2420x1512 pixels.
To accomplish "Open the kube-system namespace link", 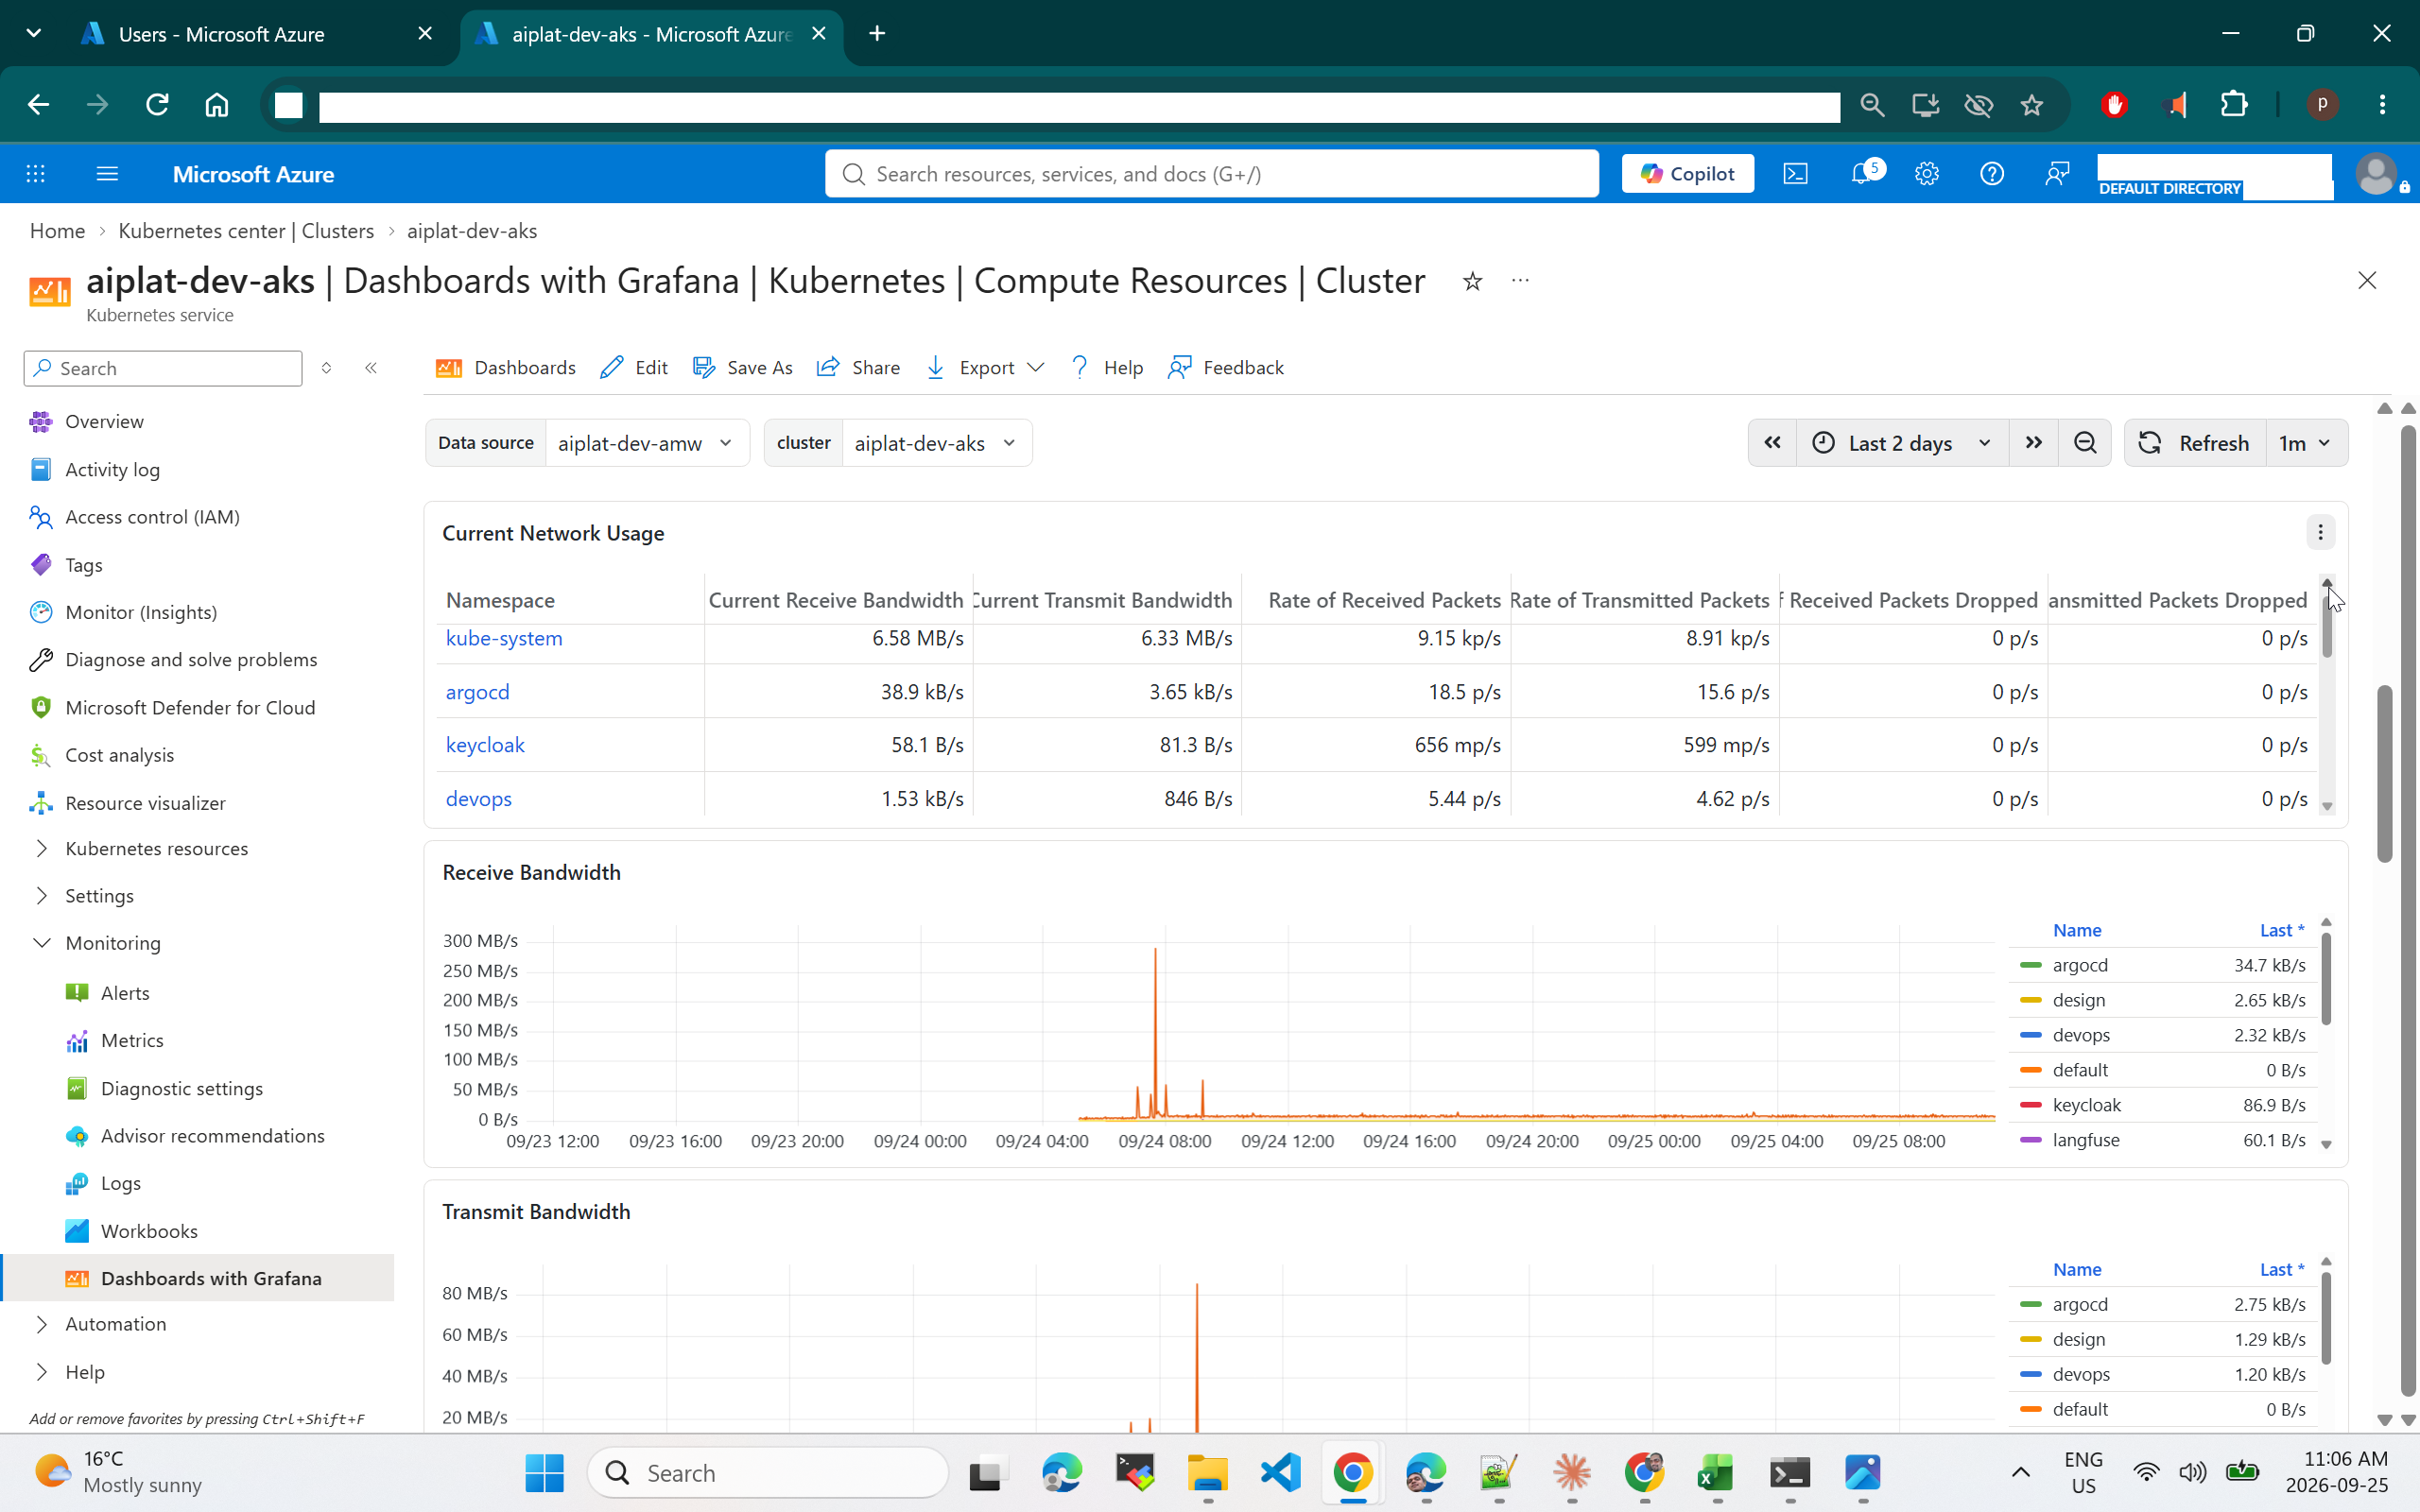I will click(x=504, y=638).
